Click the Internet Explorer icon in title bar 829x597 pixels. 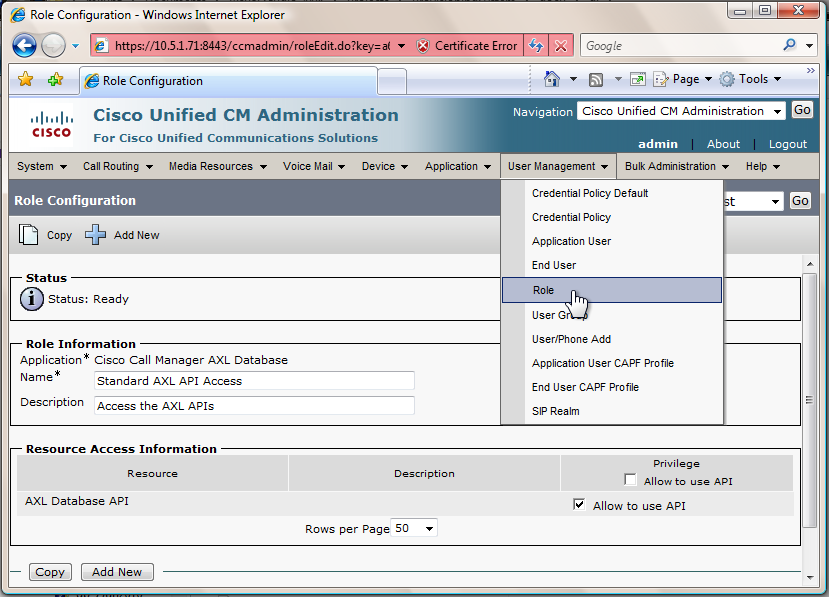18,14
